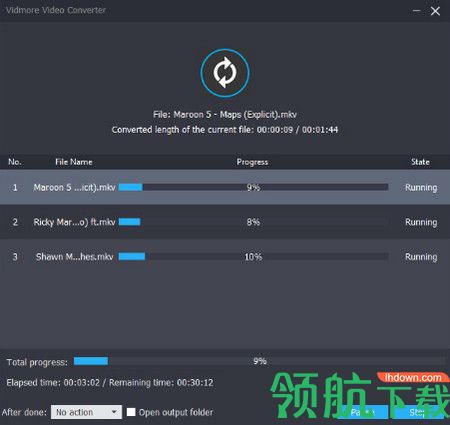Select row 1 Maroon 5 mkv file
This screenshot has width=450, height=425.
(x=225, y=187)
